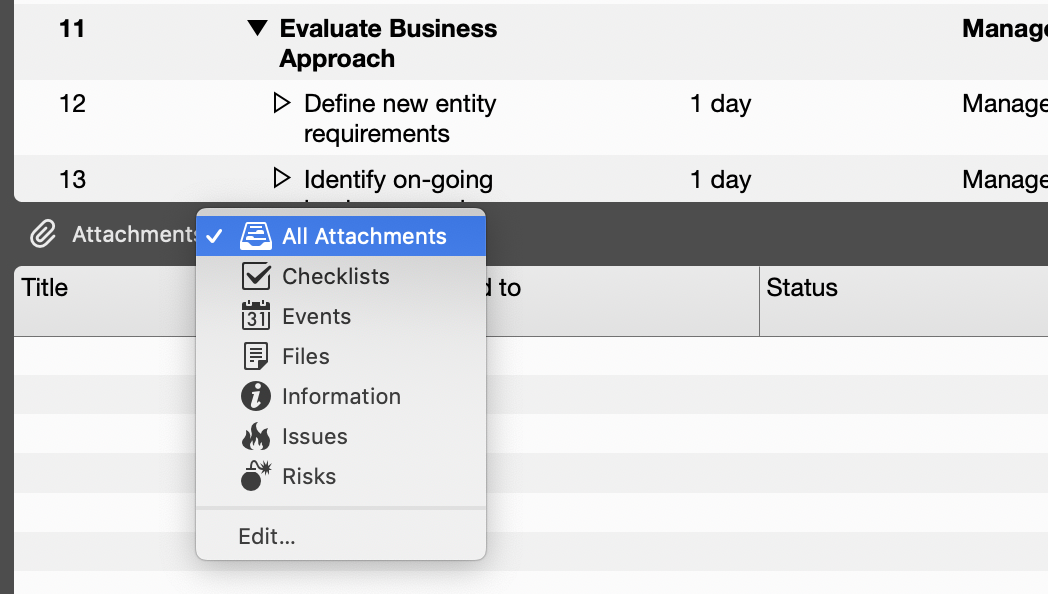Choose Edit… in the attachments menu
The image size is (1048, 594).
(267, 536)
